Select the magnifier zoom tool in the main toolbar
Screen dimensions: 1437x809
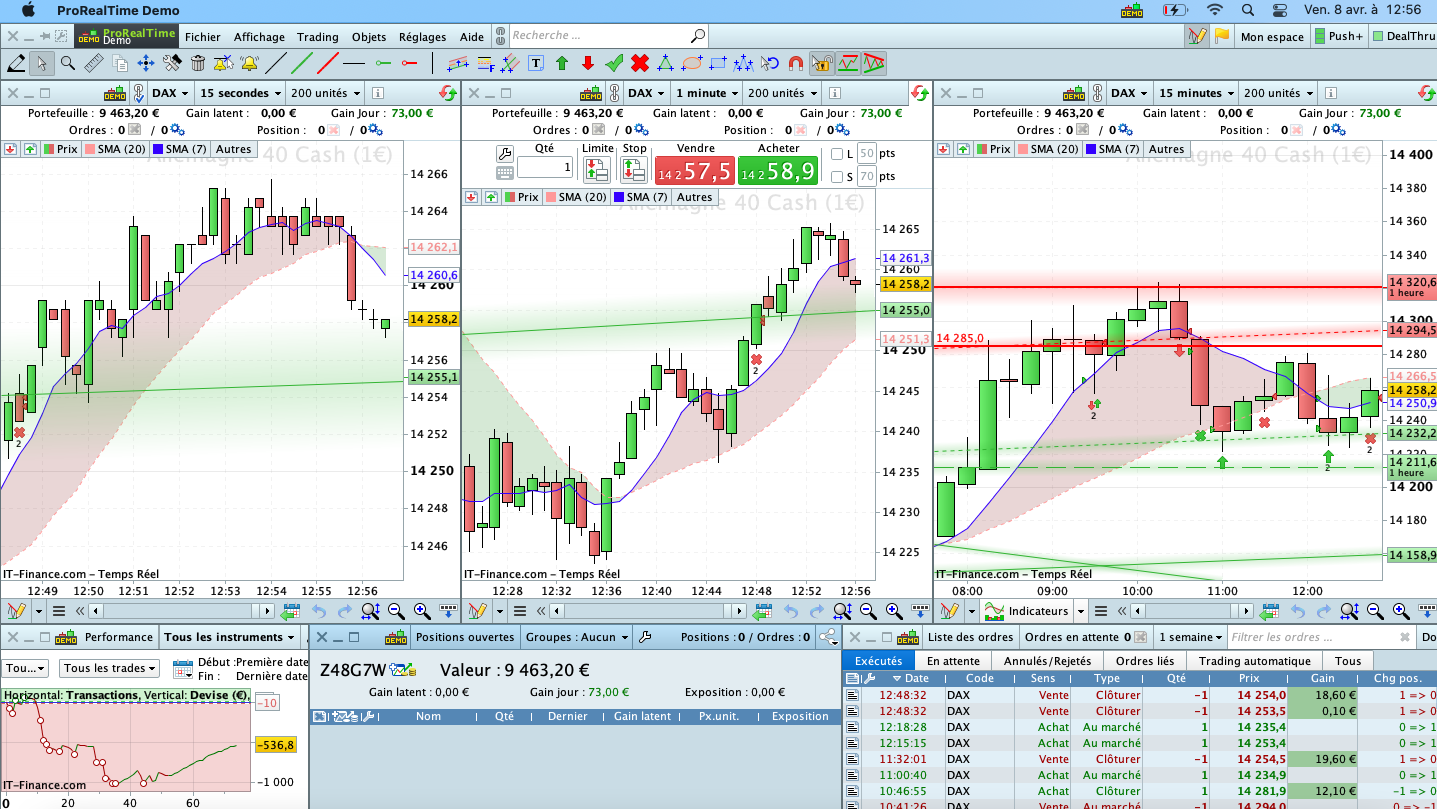click(x=68, y=63)
